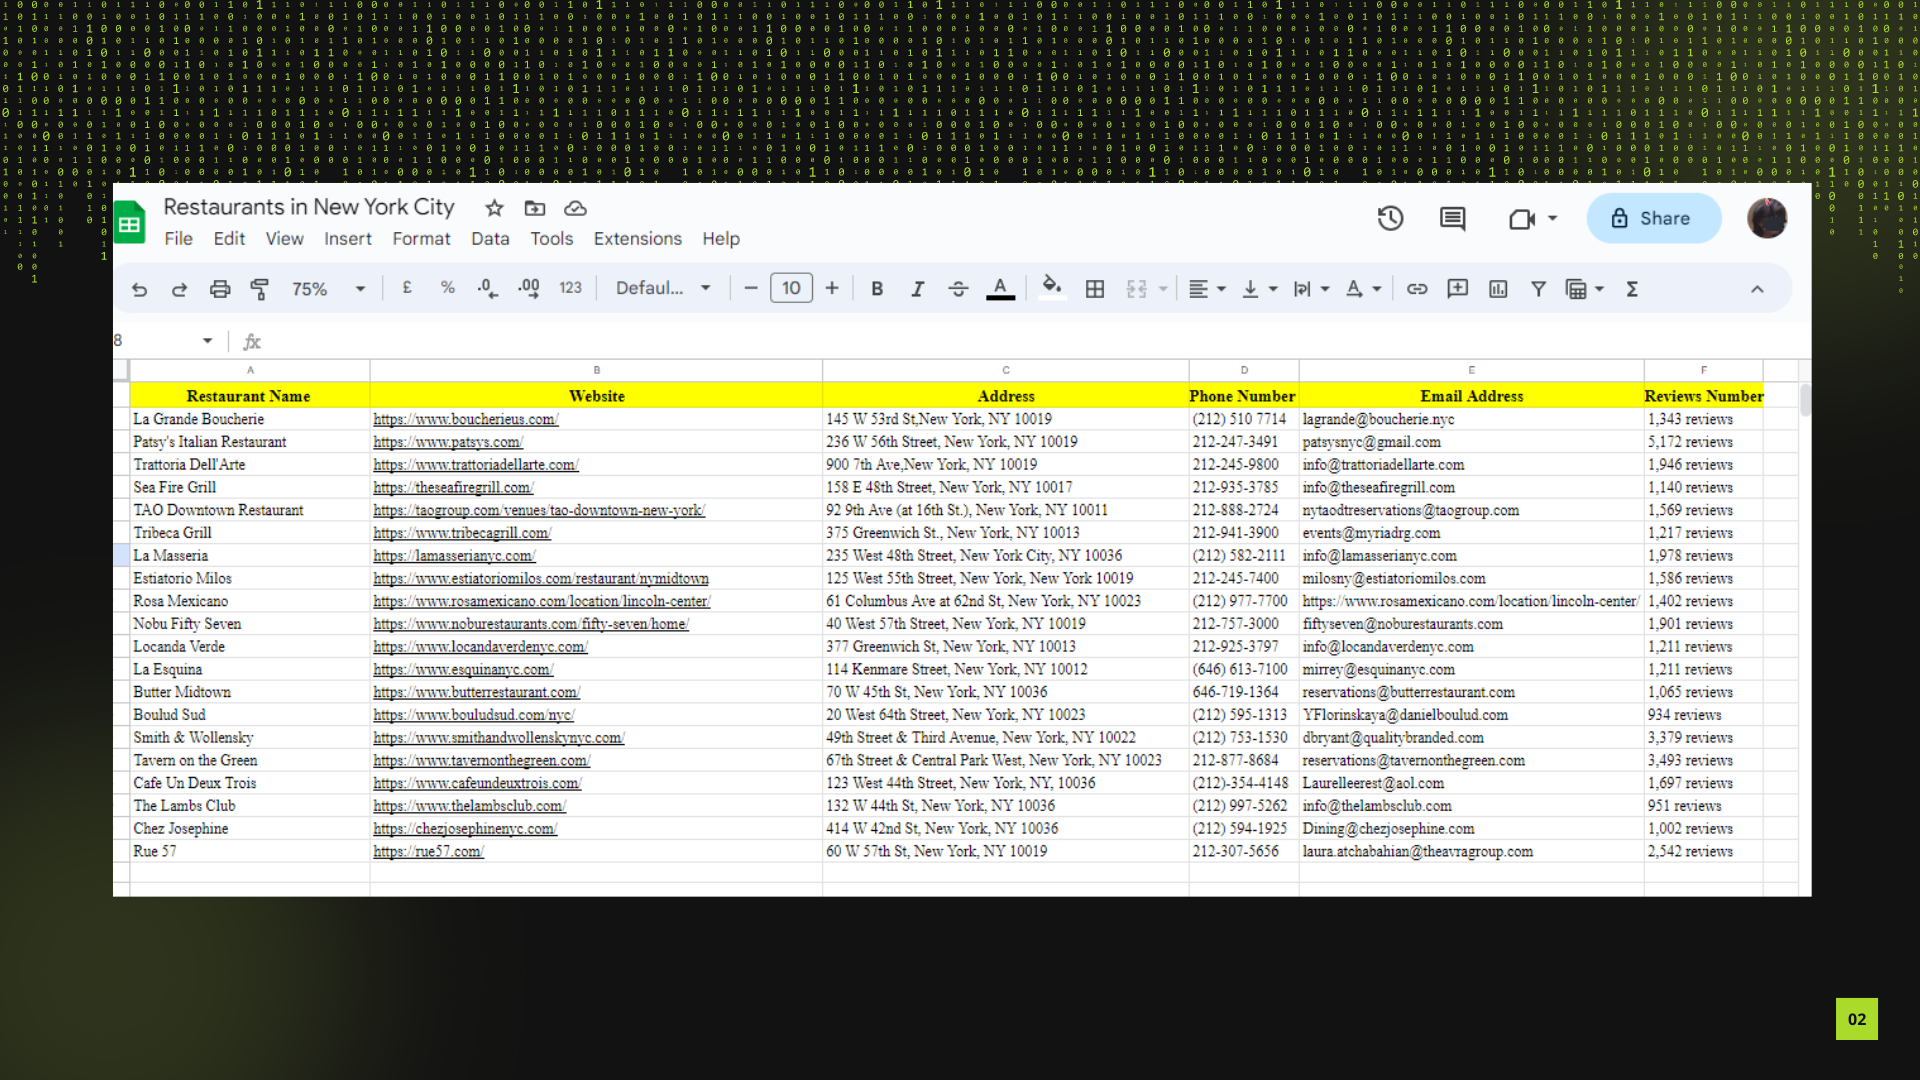
Task: Insert a comment from the toolbar
Action: (1458, 289)
